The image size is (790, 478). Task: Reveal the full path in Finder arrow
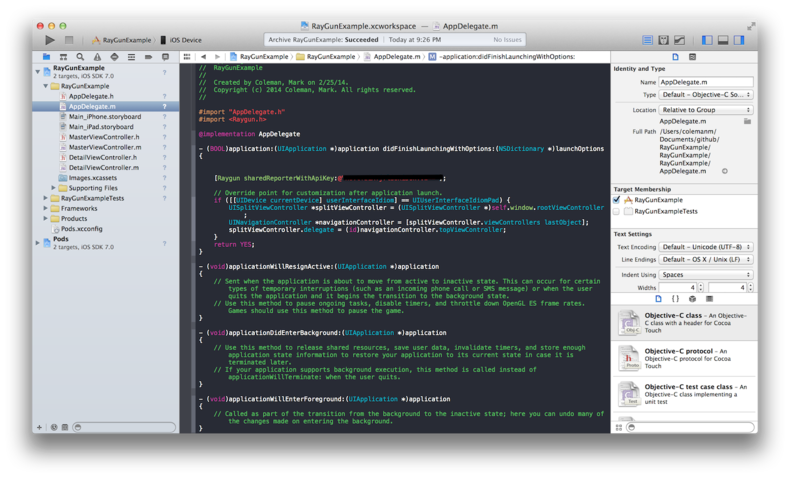725,171
